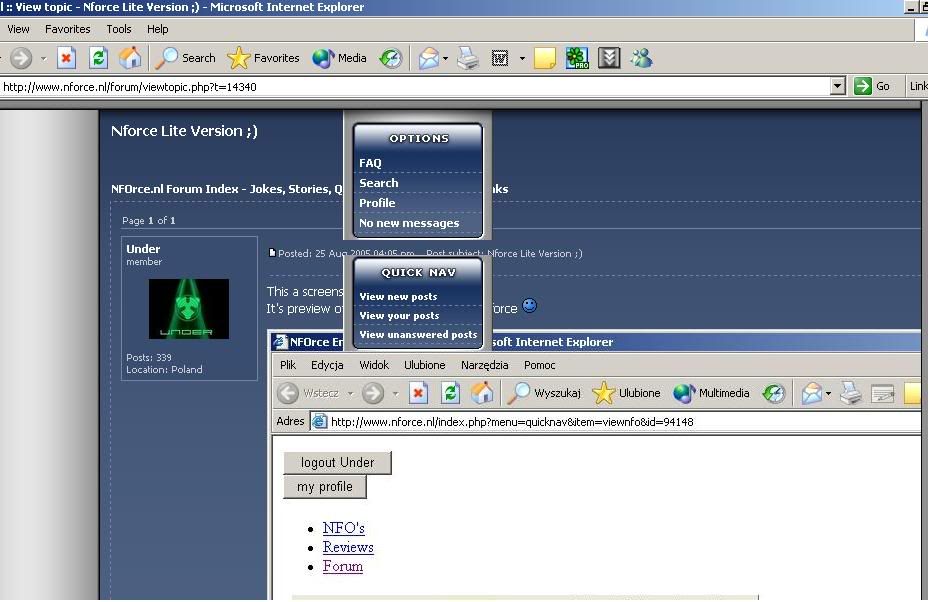
Task: Expand the Edit with Word dropdown arrow
Action: 522,59
